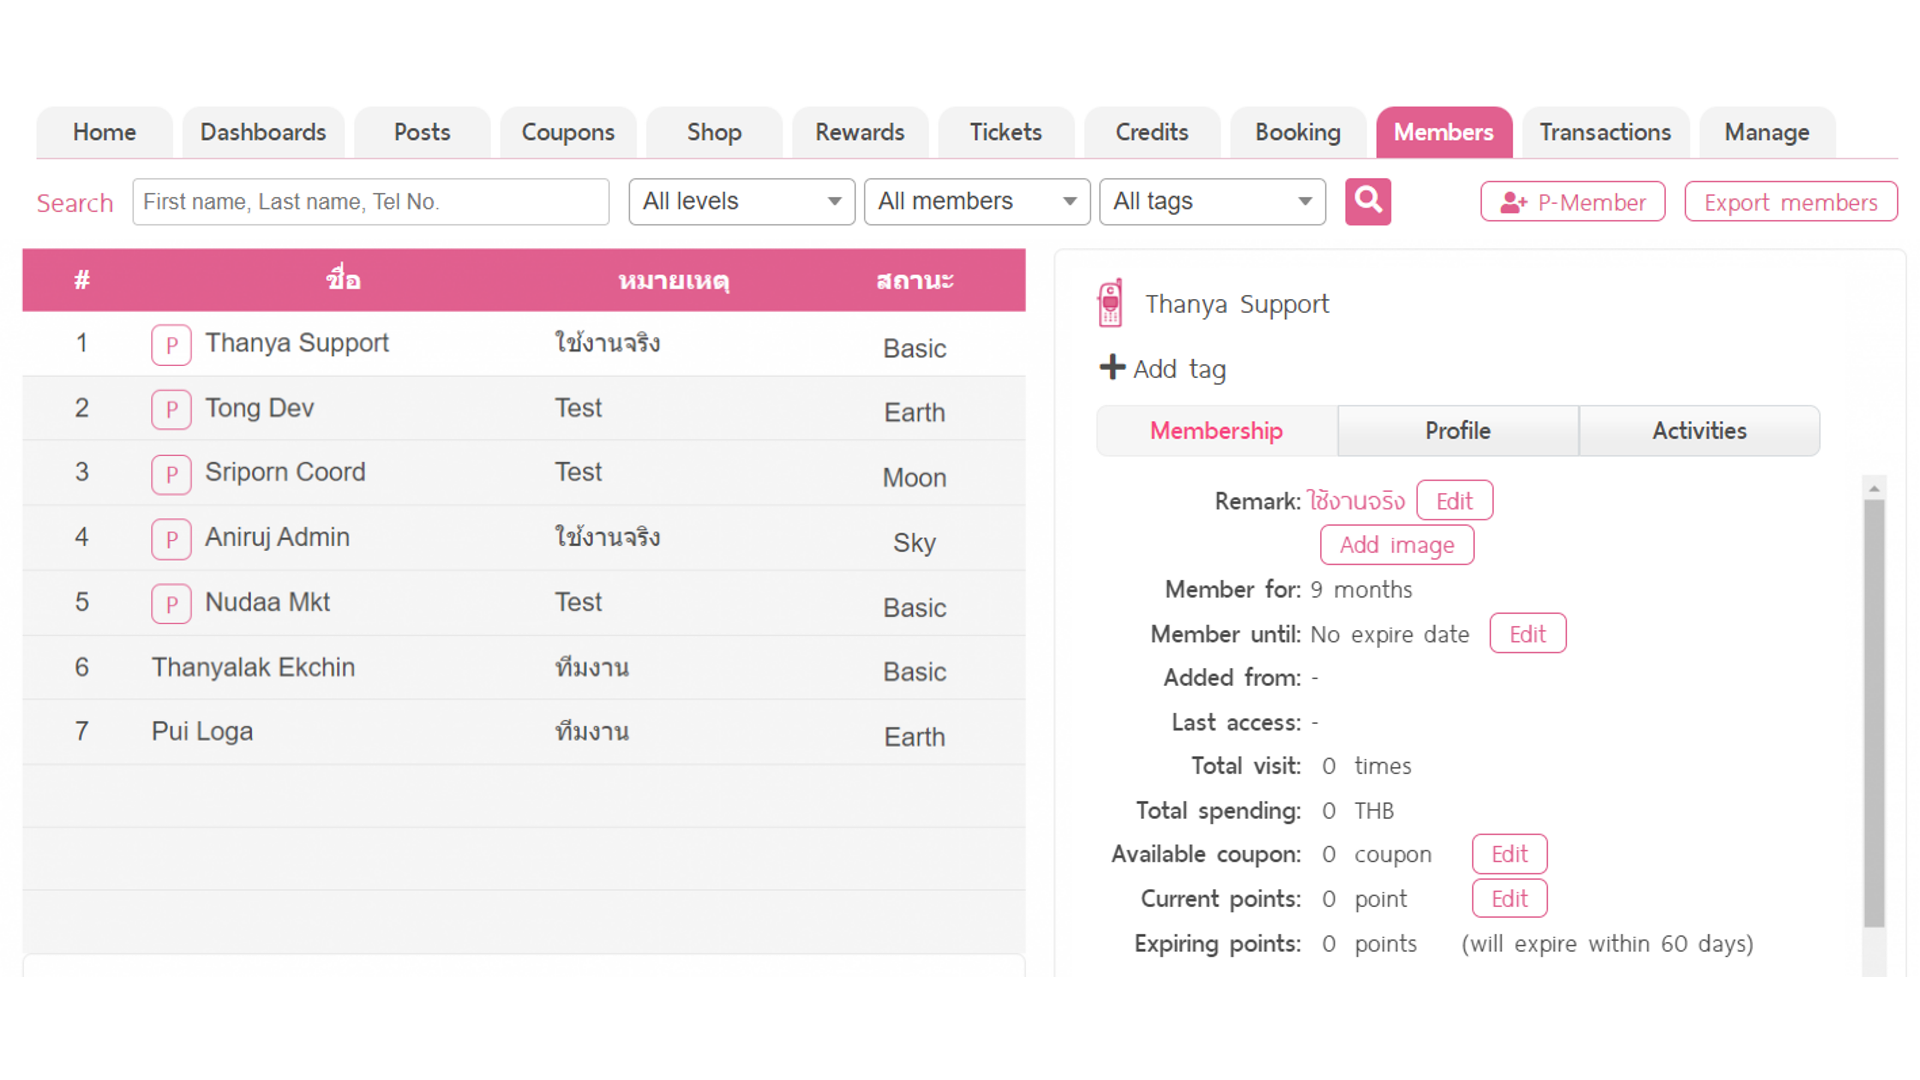This screenshot has width=1920, height=1080.
Task: Open the All members dropdown
Action: [x=975, y=201]
